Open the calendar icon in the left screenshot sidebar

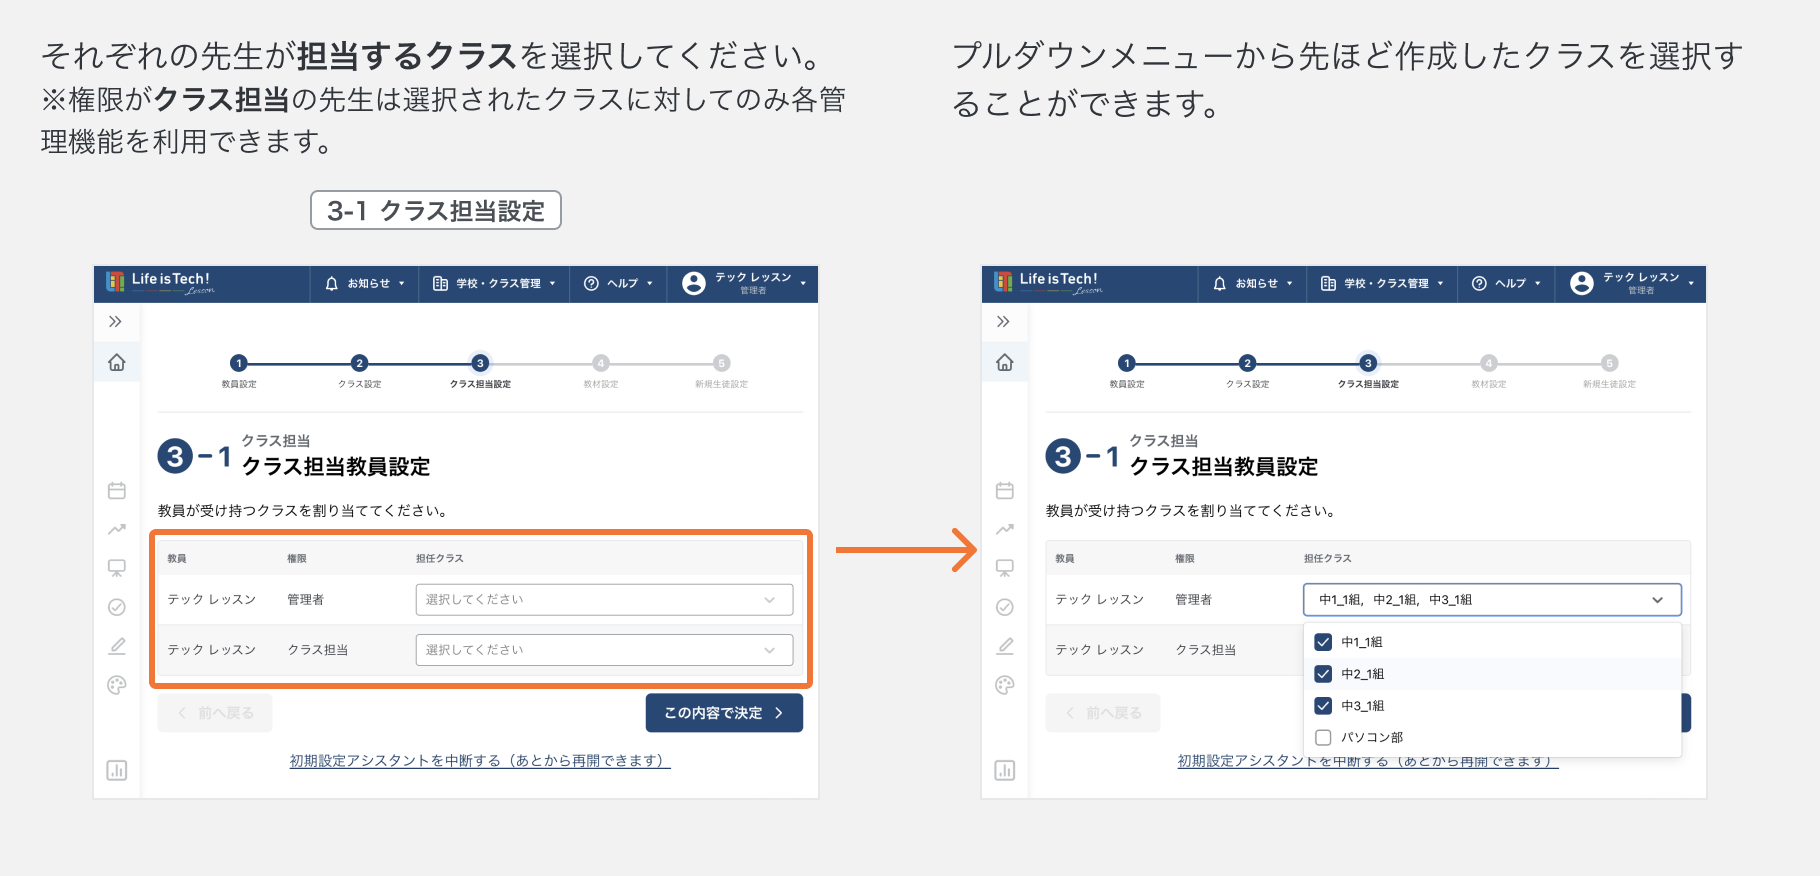pyautogui.click(x=117, y=490)
